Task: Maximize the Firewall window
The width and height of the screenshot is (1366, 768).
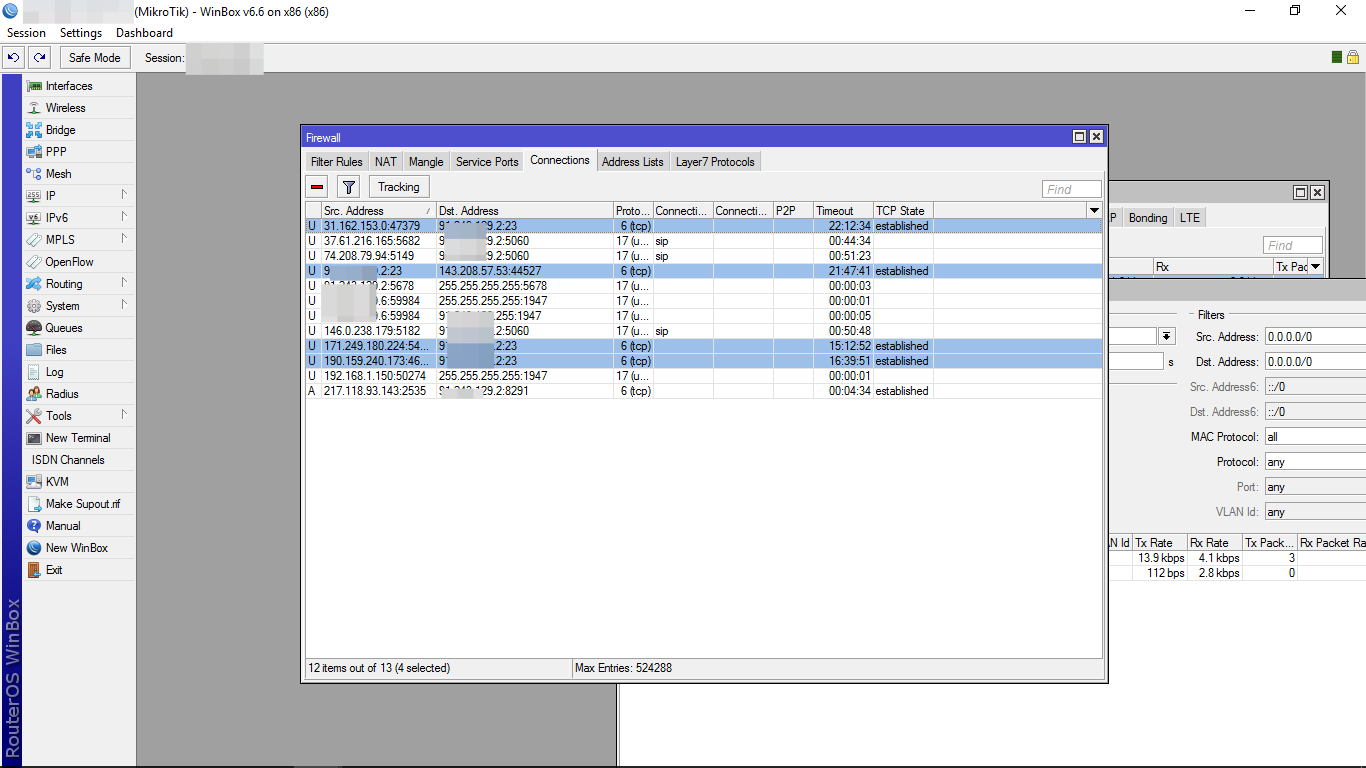Action: tap(1079, 137)
